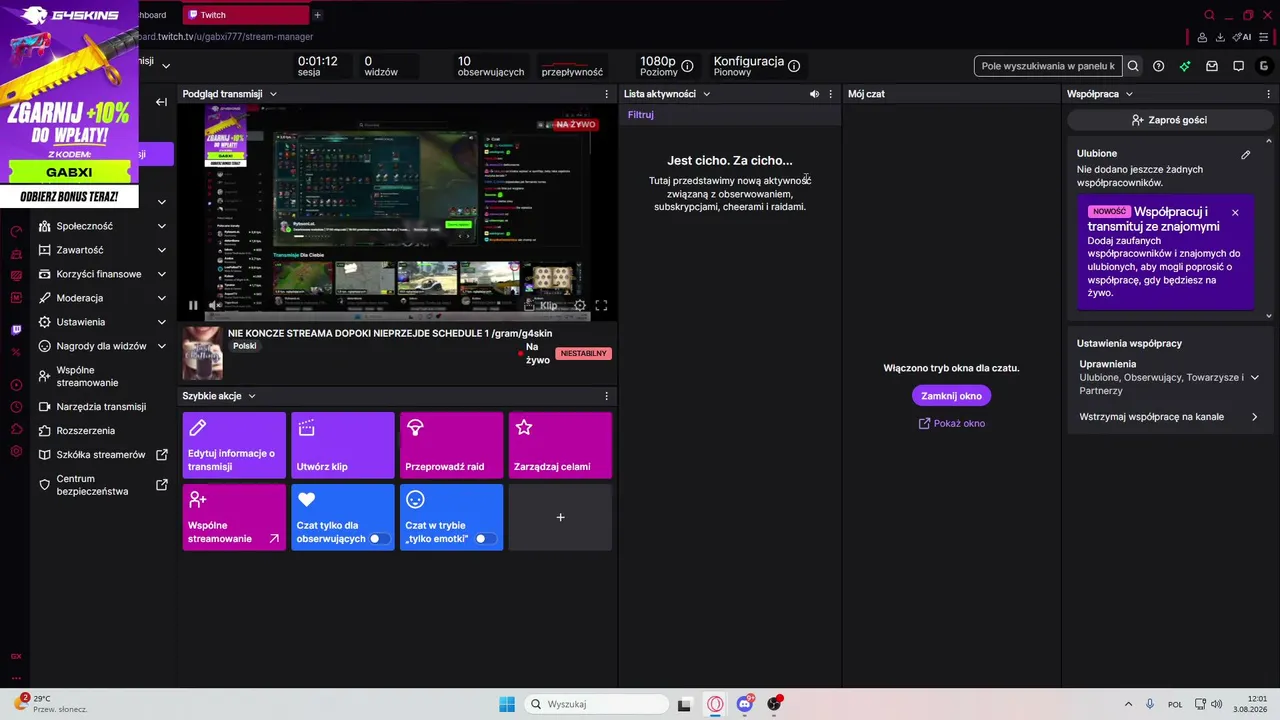The height and width of the screenshot is (720, 1280).
Task: Click the browser tab search magnifier icon
Action: (x=1209, y=15)
